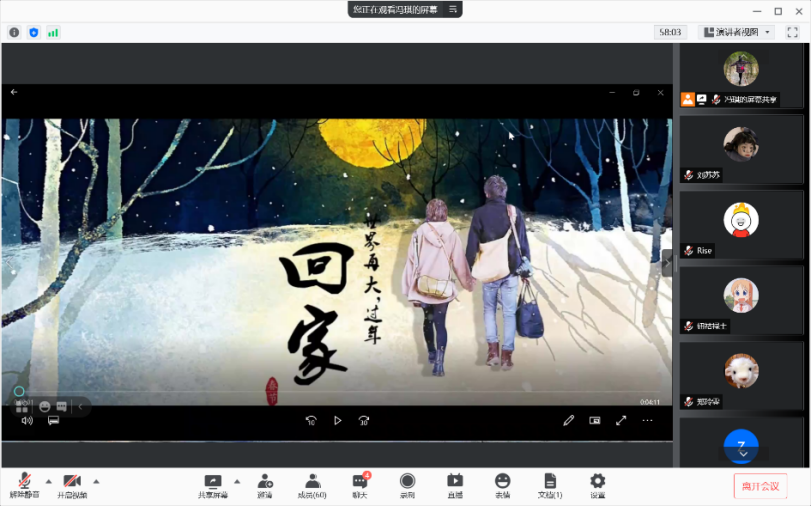
Task: Toggle the microphone mute button
Action: [21, 485]
